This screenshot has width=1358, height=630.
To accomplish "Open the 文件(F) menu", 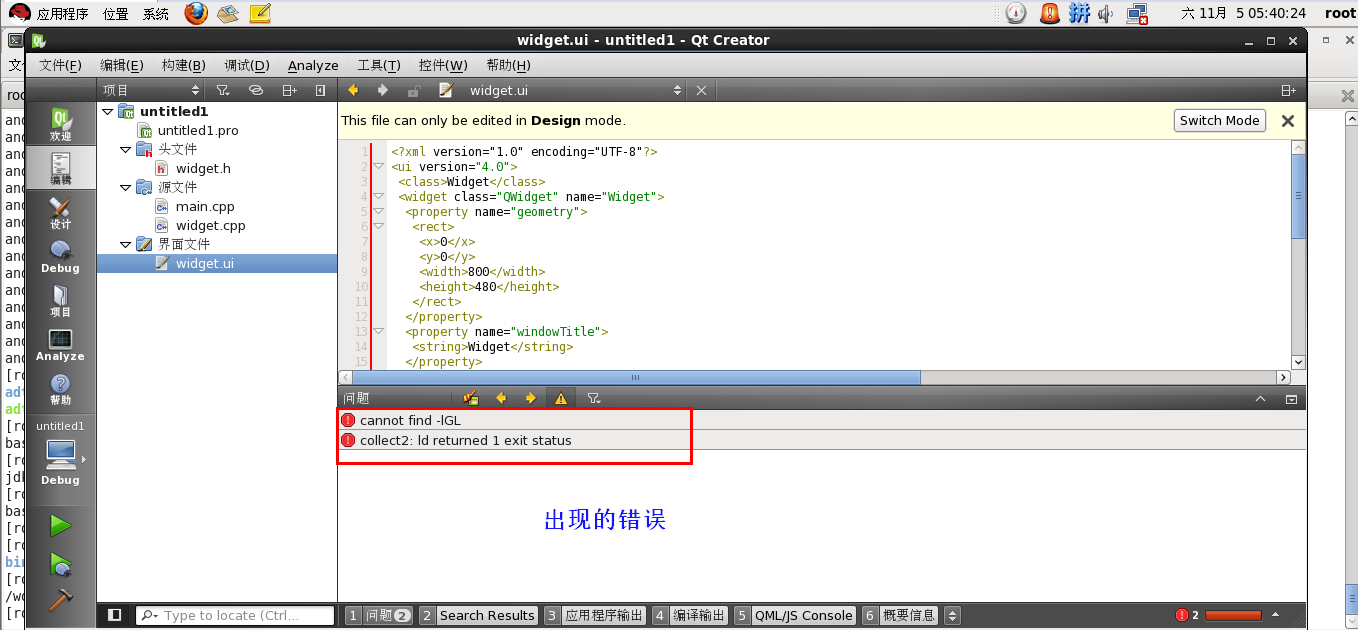I will click(60, 65).
